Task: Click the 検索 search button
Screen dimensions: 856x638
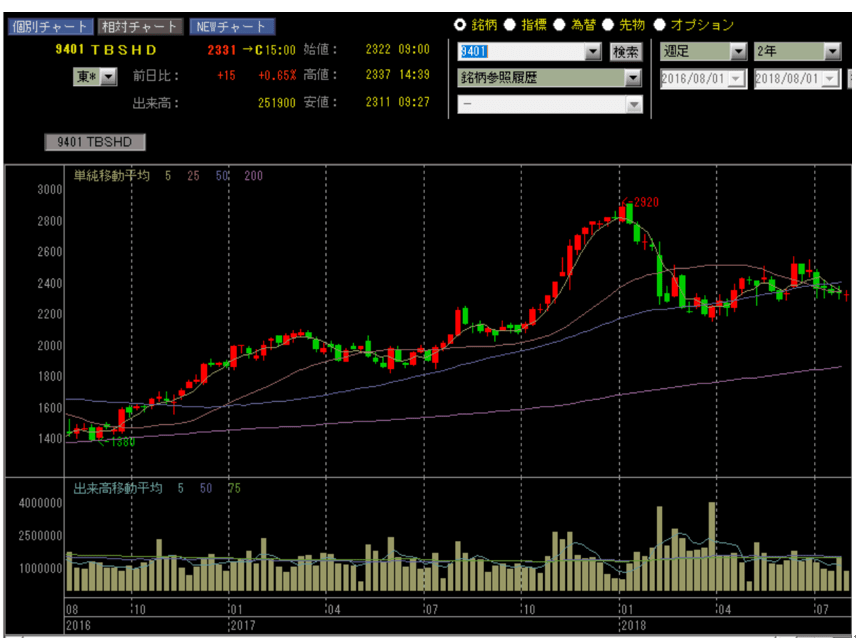Action: pos(625,52)
